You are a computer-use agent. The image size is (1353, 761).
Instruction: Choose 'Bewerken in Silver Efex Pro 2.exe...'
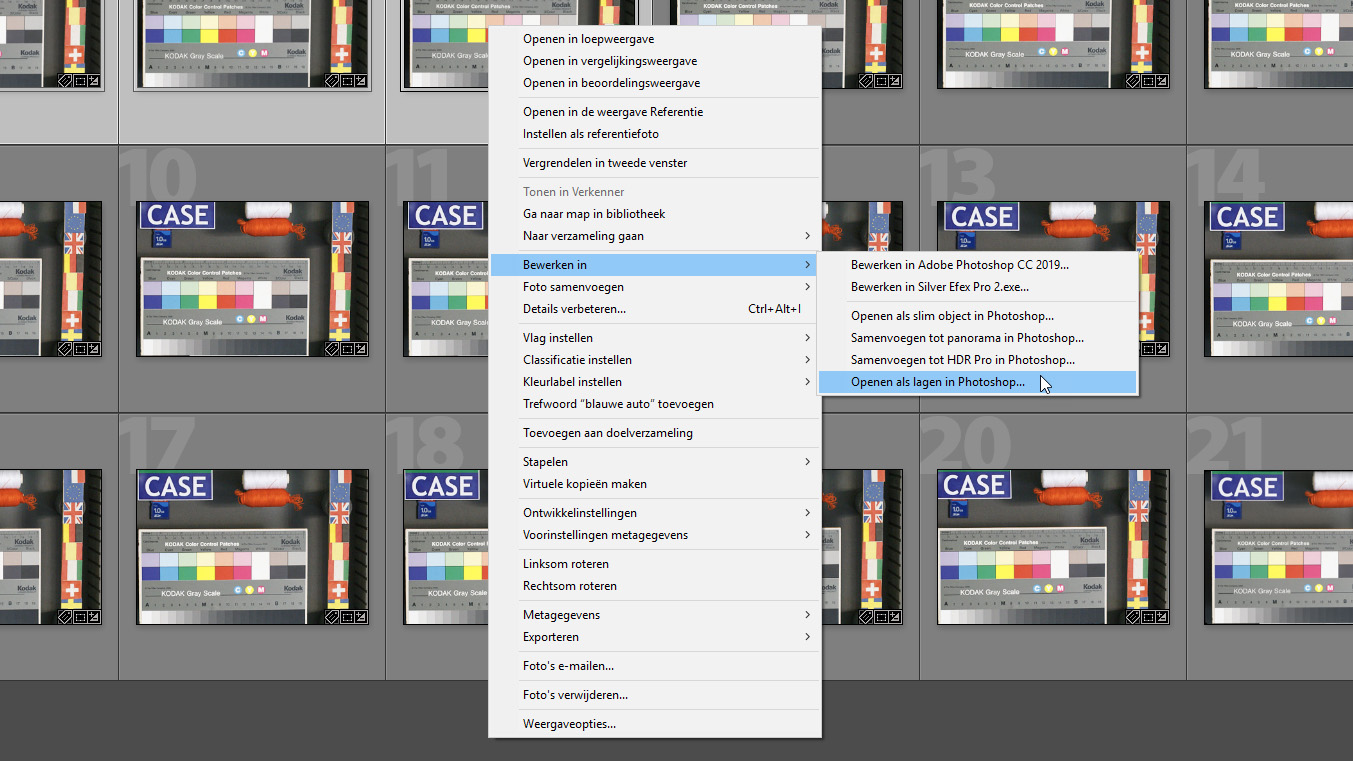pyautogui.click(x=978, y=287)
